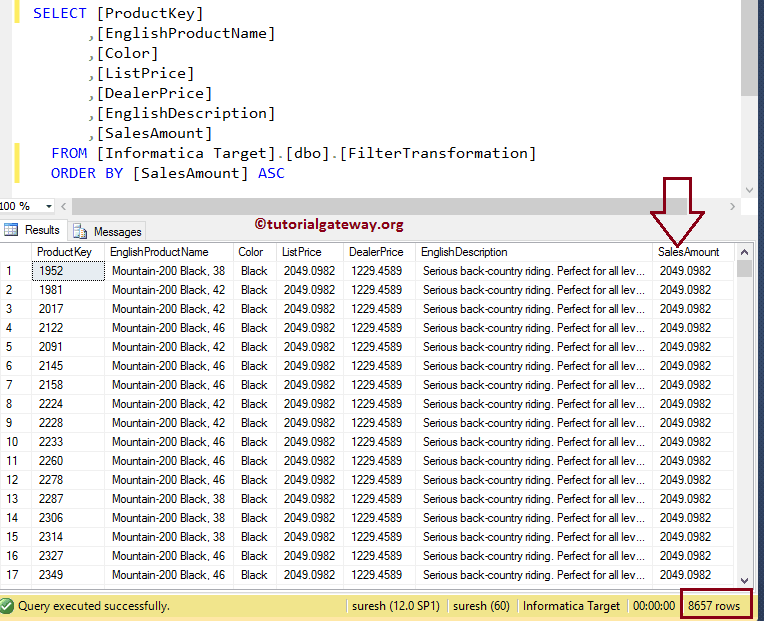Click row header number 10
Image resolution: width=764 pixels, height=621 pixels.
pyautogui.click(x=16, y=442)
